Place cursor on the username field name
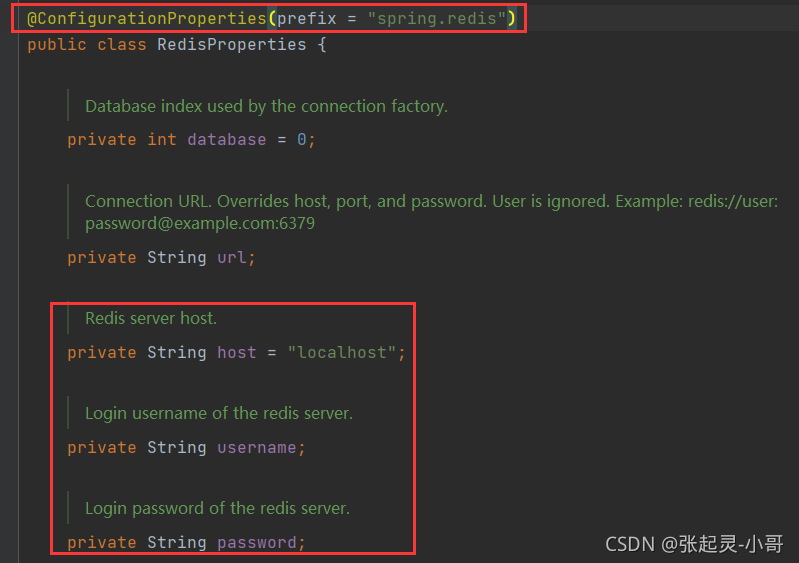The width and height of the screenshot is (799, 563). click(257, 448)
